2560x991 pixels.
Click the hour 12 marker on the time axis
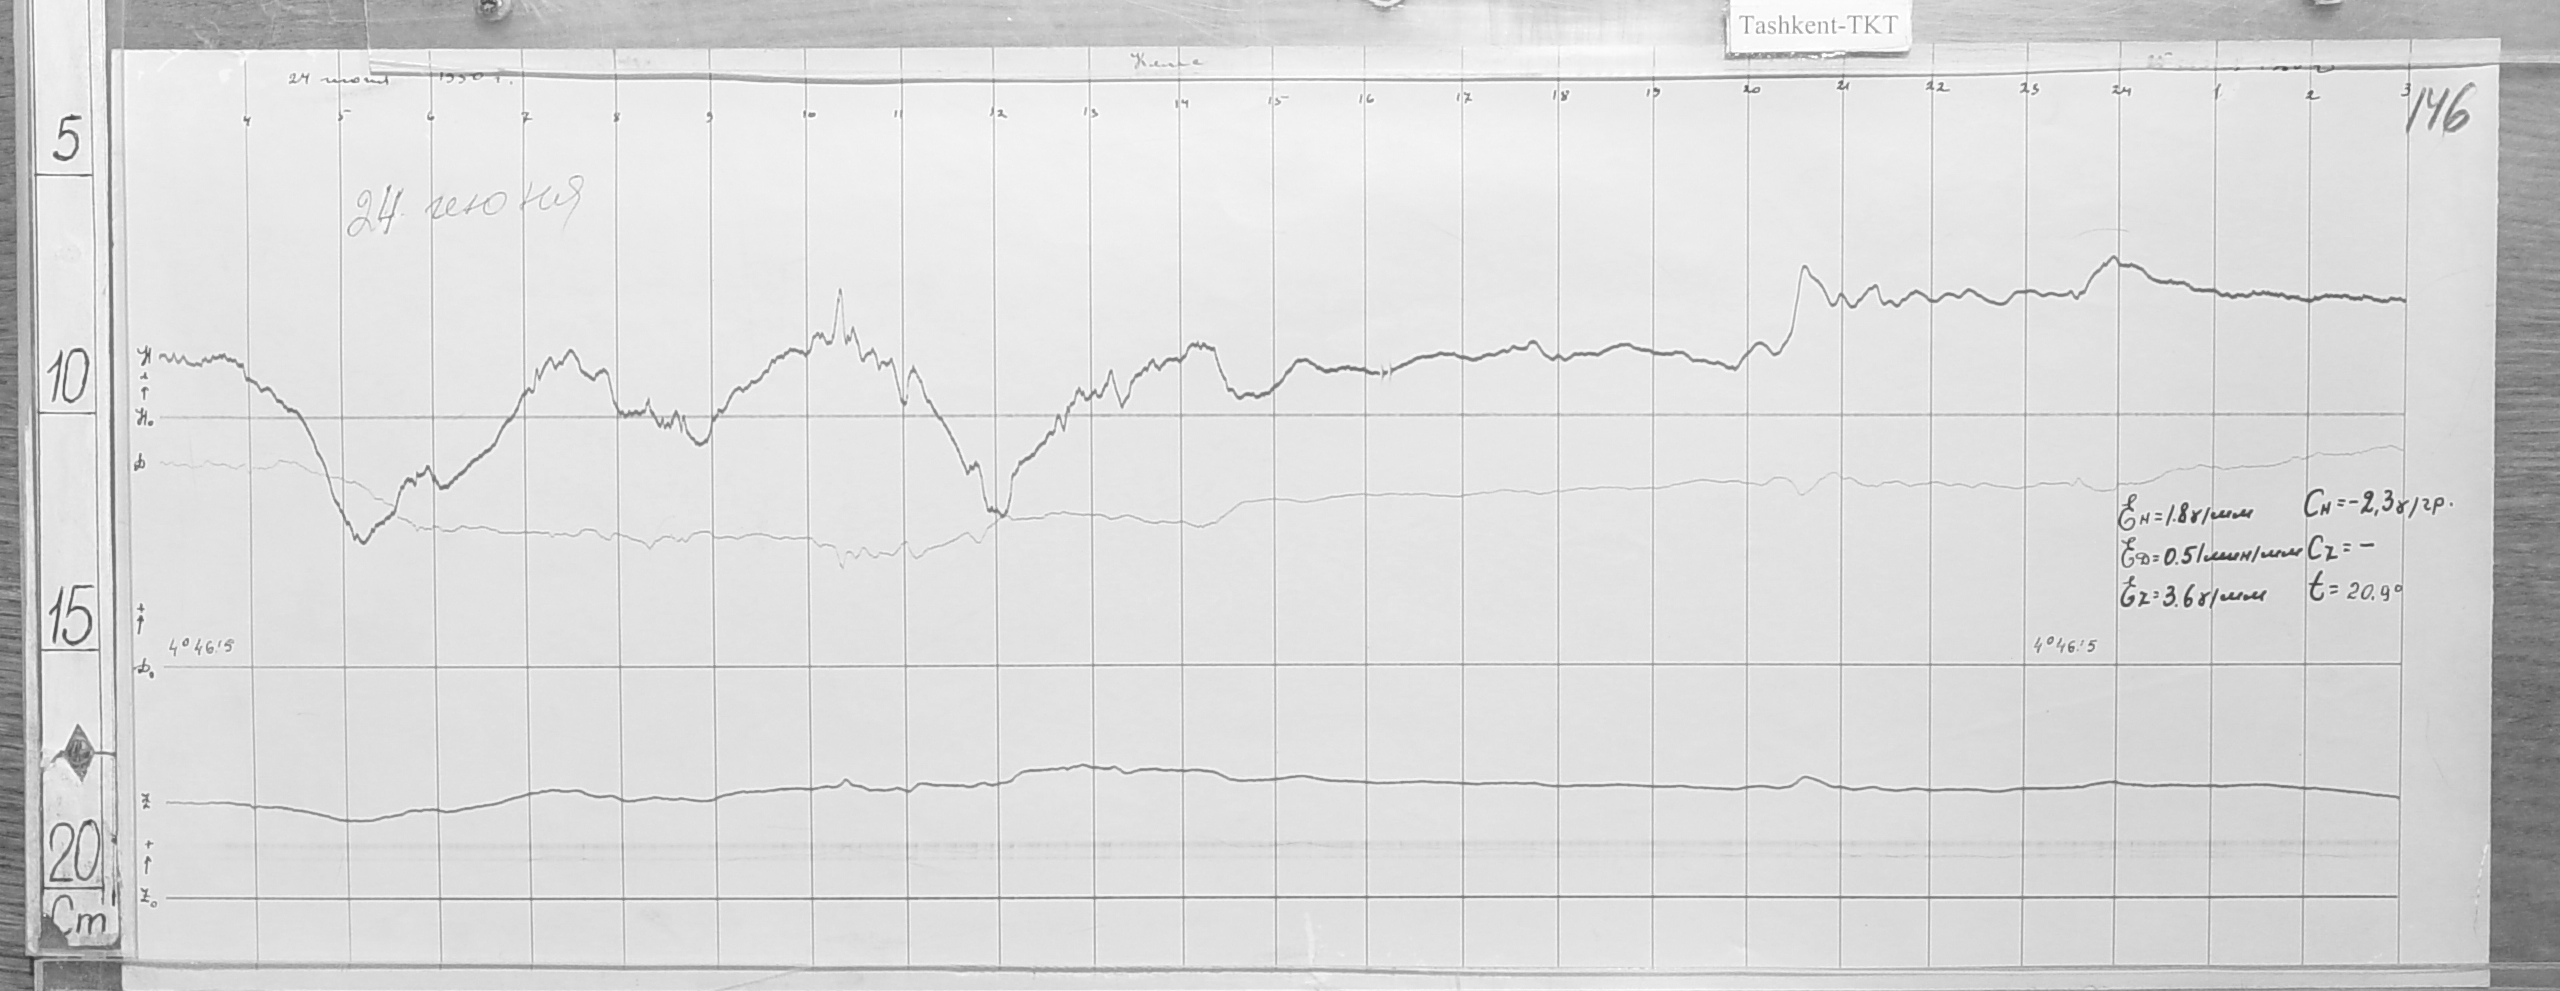point(997,115)
